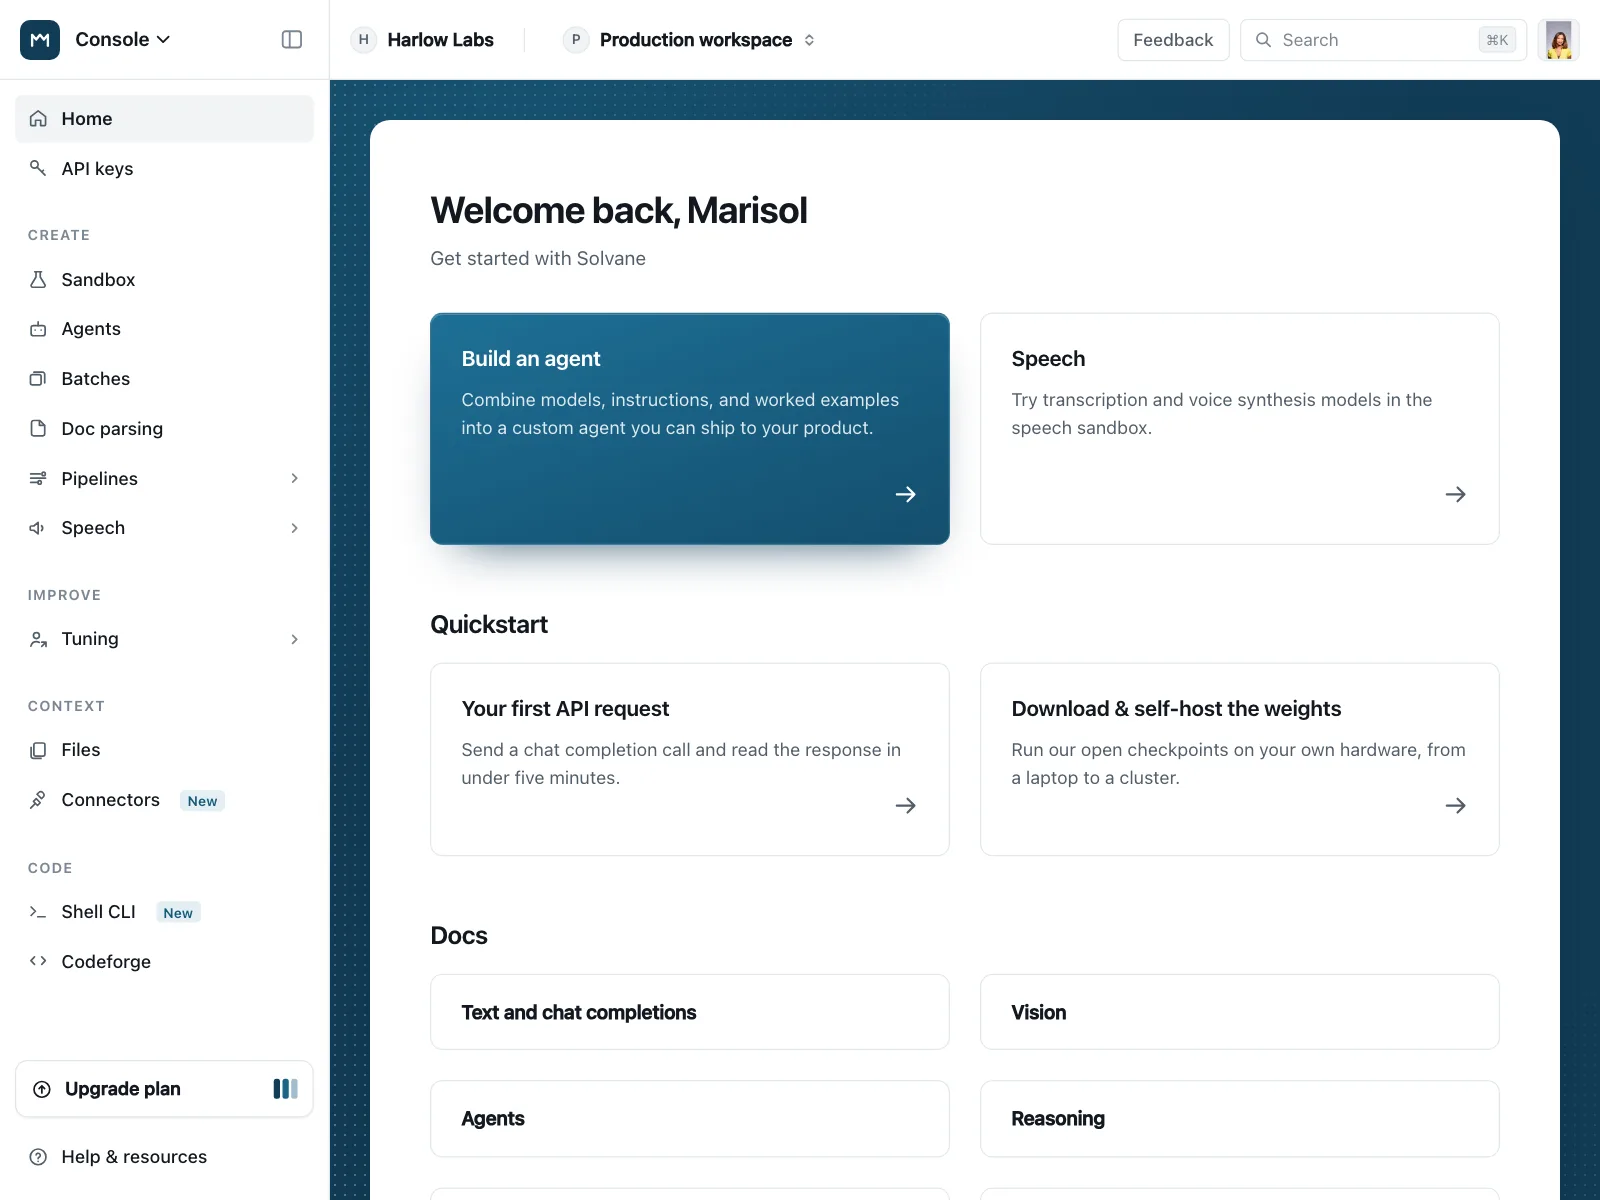Open Help & resources
Screen dimensions: 1600x1200
(164, 1157)
